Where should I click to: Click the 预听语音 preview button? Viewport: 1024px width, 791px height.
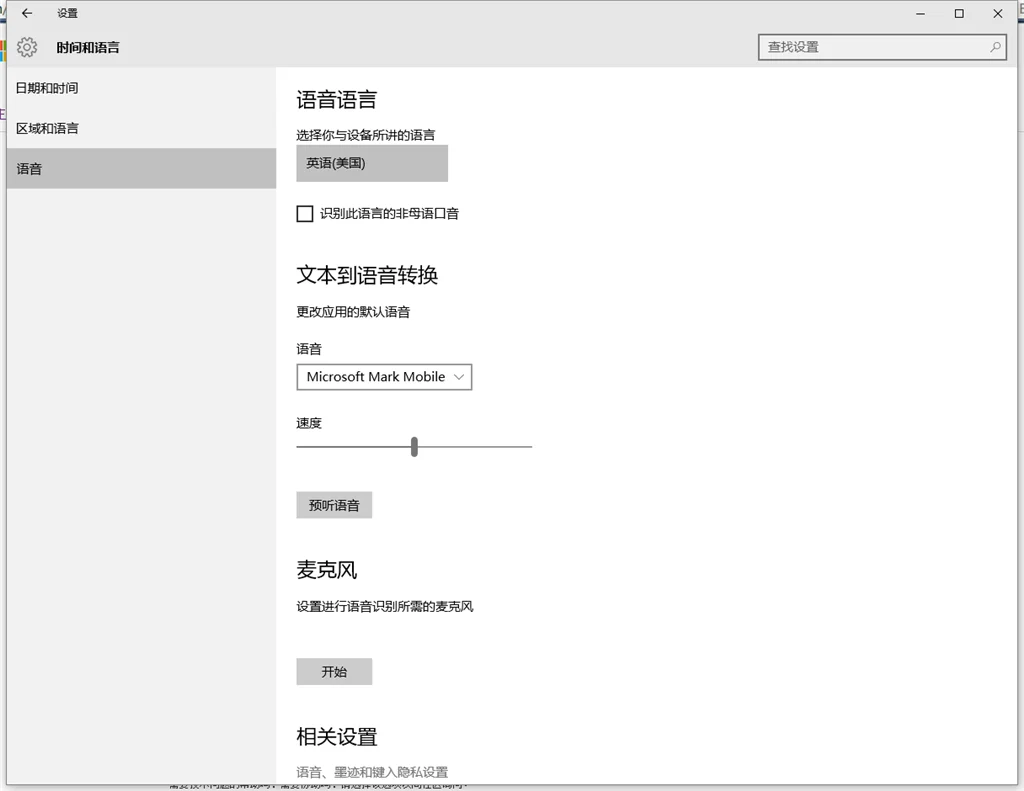coord(334,505)
